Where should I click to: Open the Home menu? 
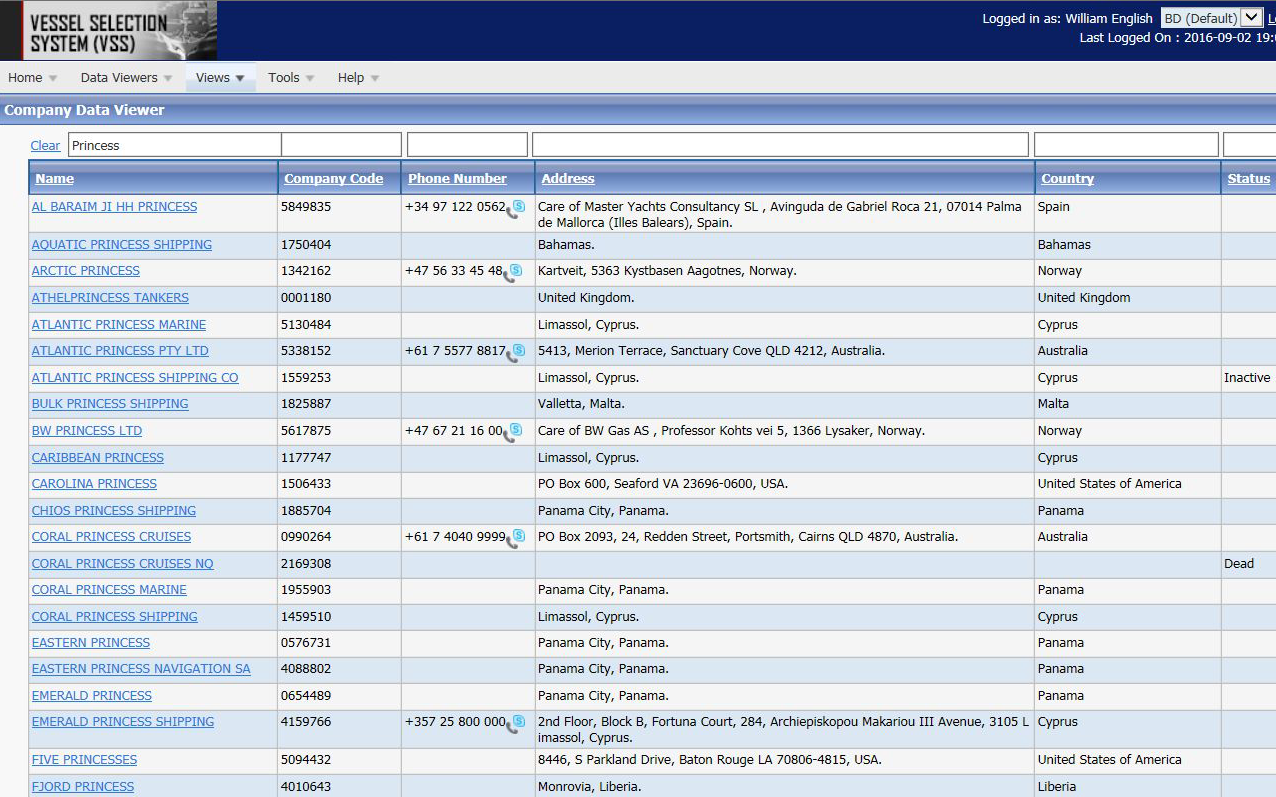click(x=33, y=78)
